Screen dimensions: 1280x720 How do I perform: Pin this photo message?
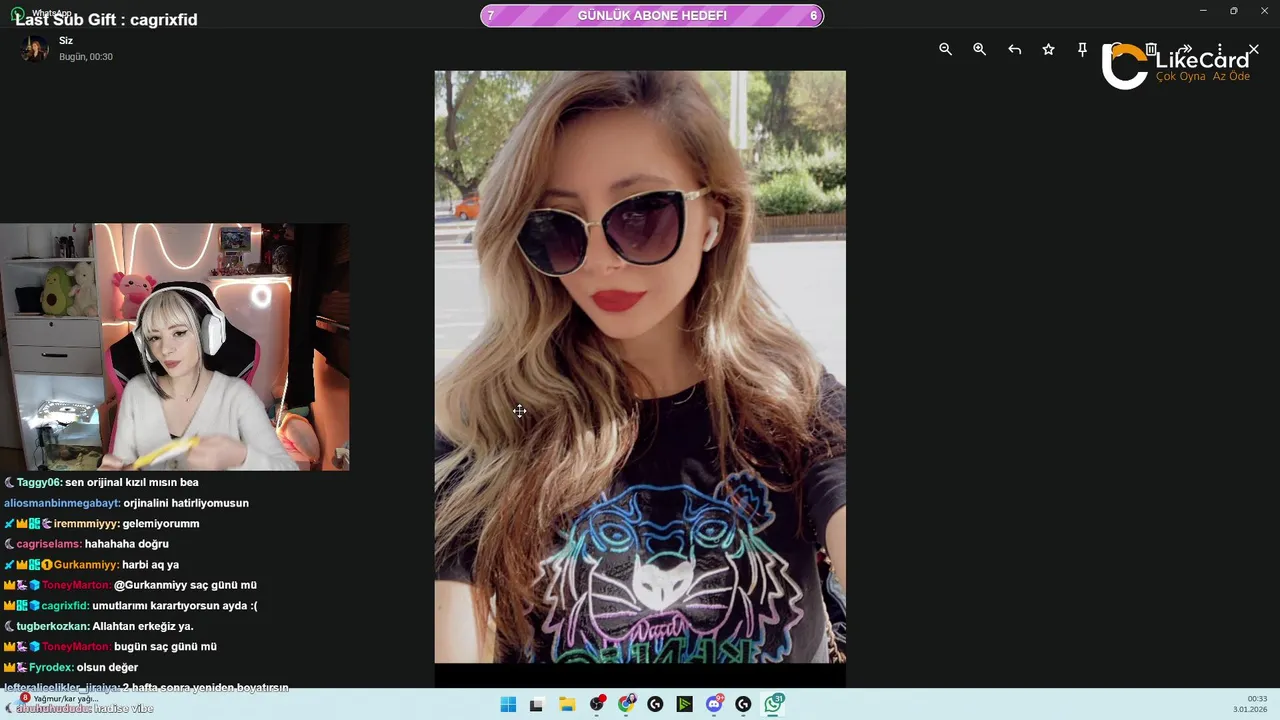1082,49
